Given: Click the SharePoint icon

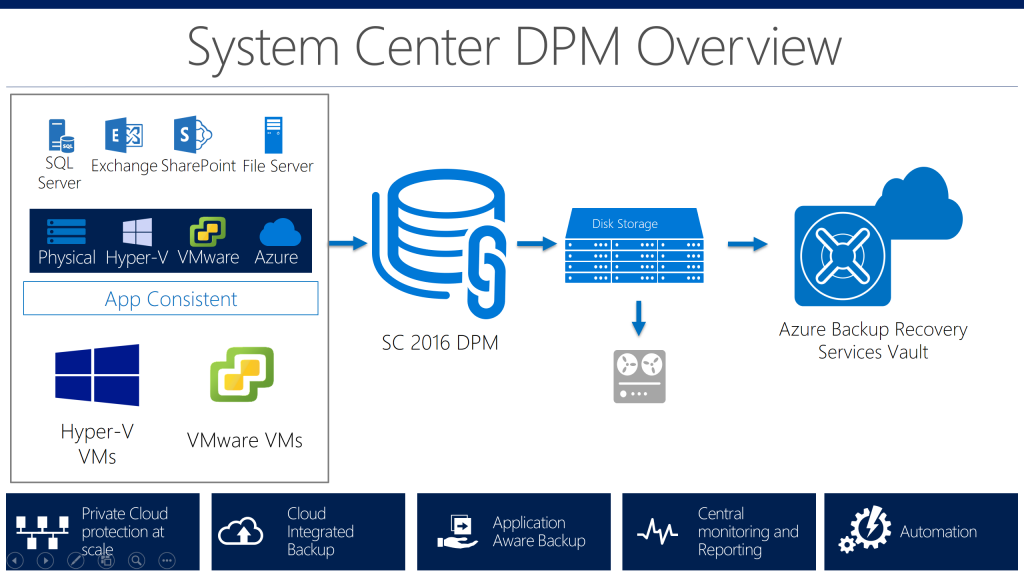Looking at the screenshot, I should pos(193,135).
